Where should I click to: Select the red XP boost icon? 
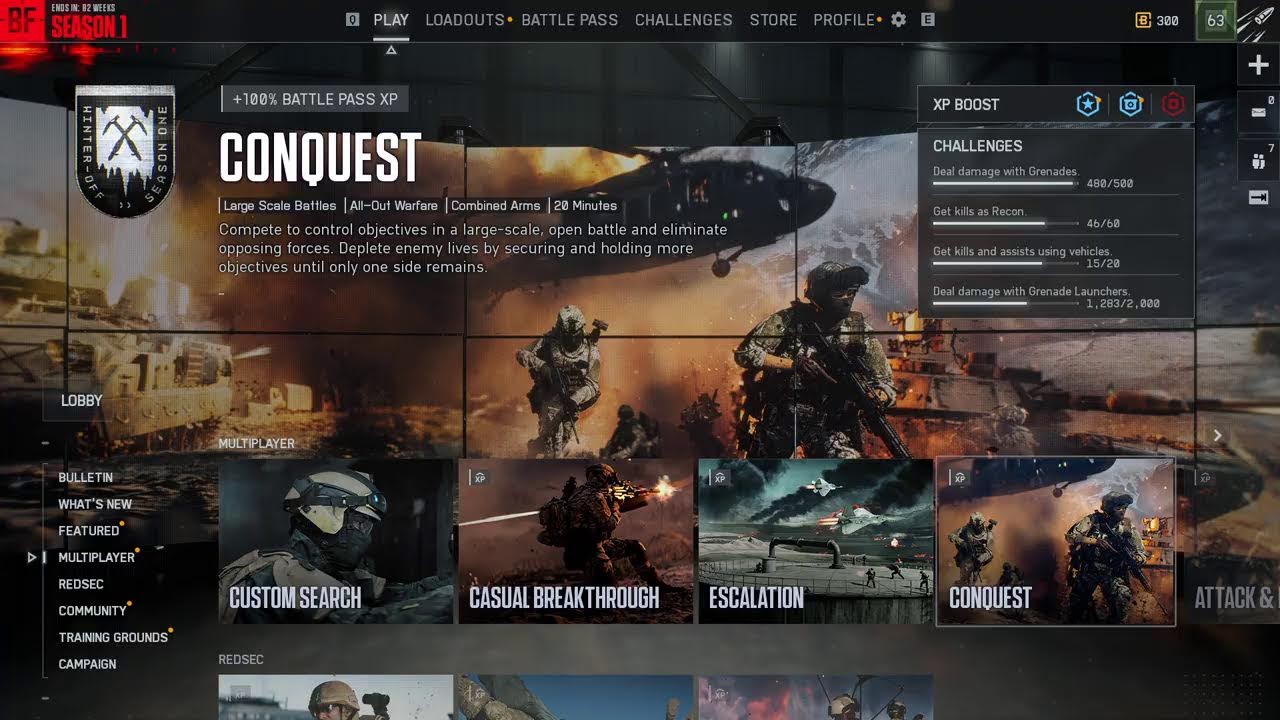1173,104
